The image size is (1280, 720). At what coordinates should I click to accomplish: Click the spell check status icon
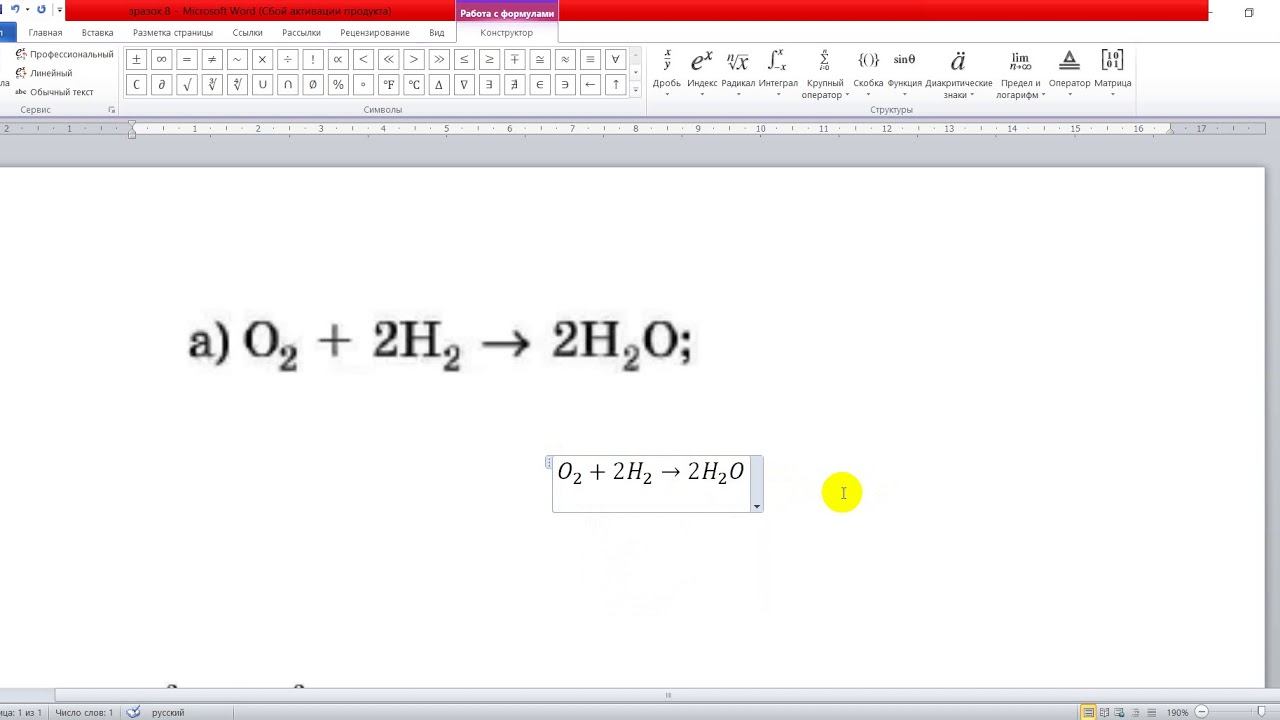pyautogui.click(x=134, y=712)
